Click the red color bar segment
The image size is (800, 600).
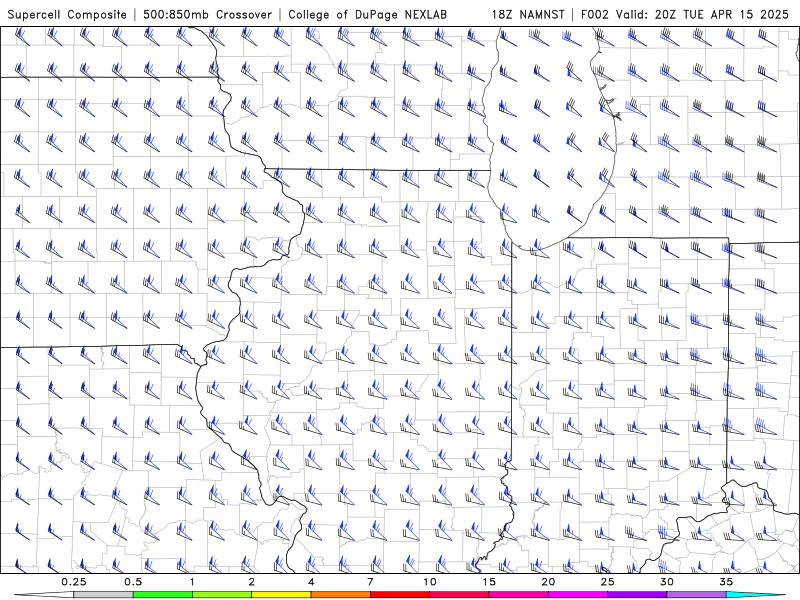[399, 595]
